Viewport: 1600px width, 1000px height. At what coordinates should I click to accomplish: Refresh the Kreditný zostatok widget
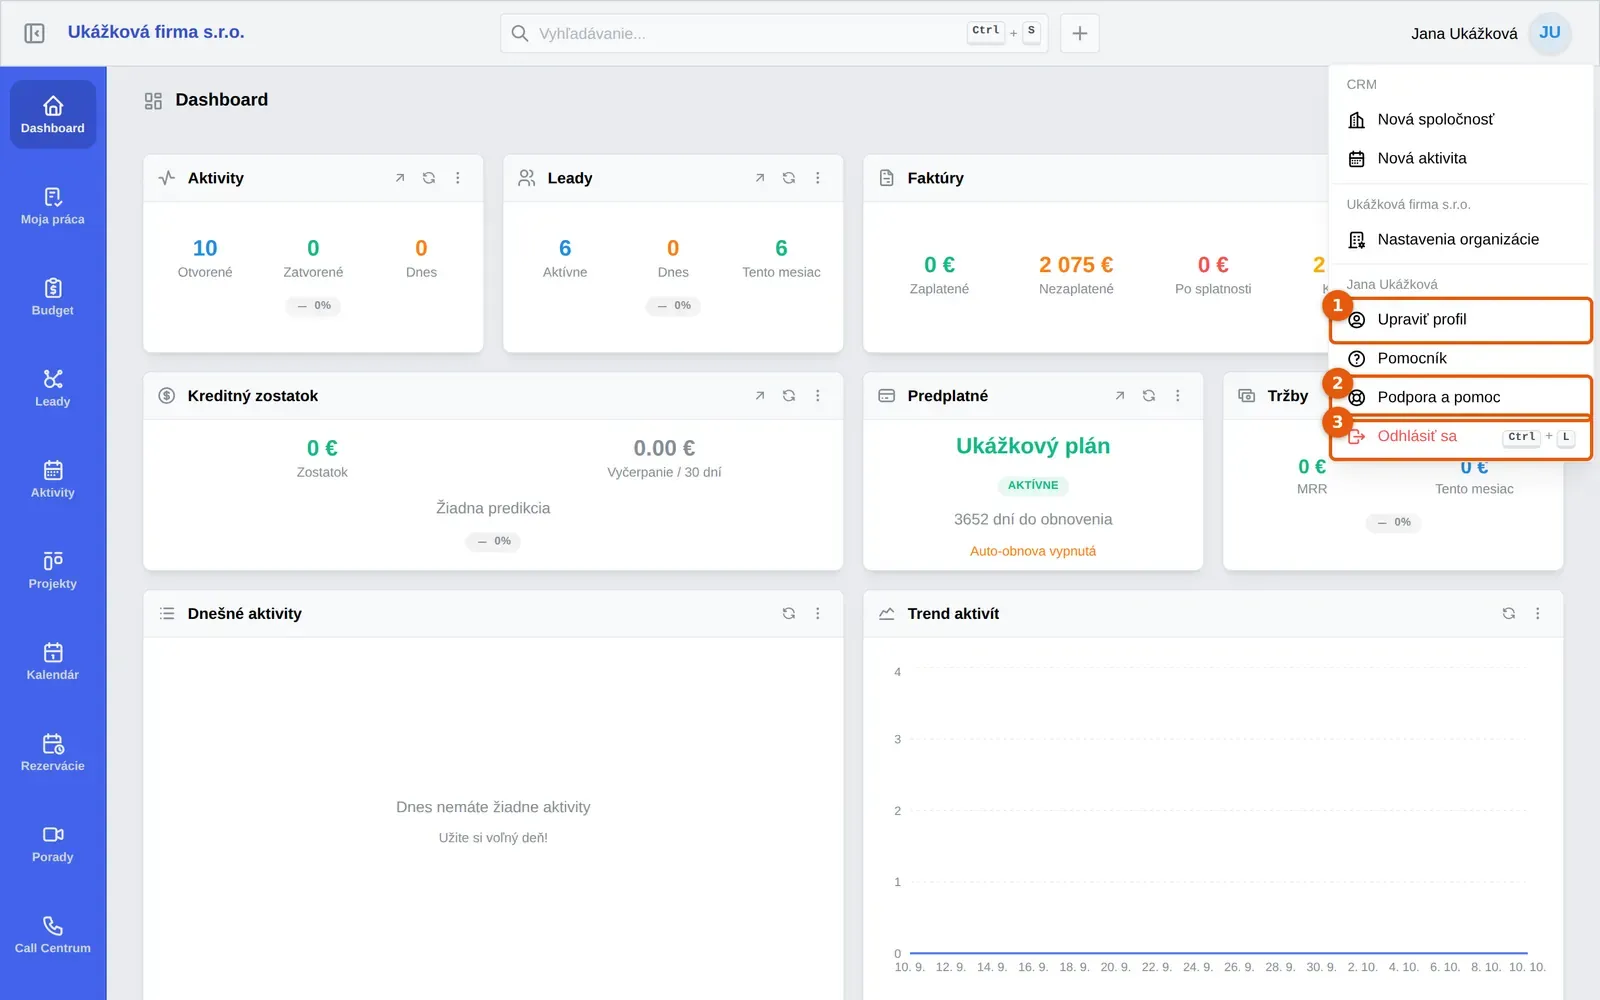(789, 396)
